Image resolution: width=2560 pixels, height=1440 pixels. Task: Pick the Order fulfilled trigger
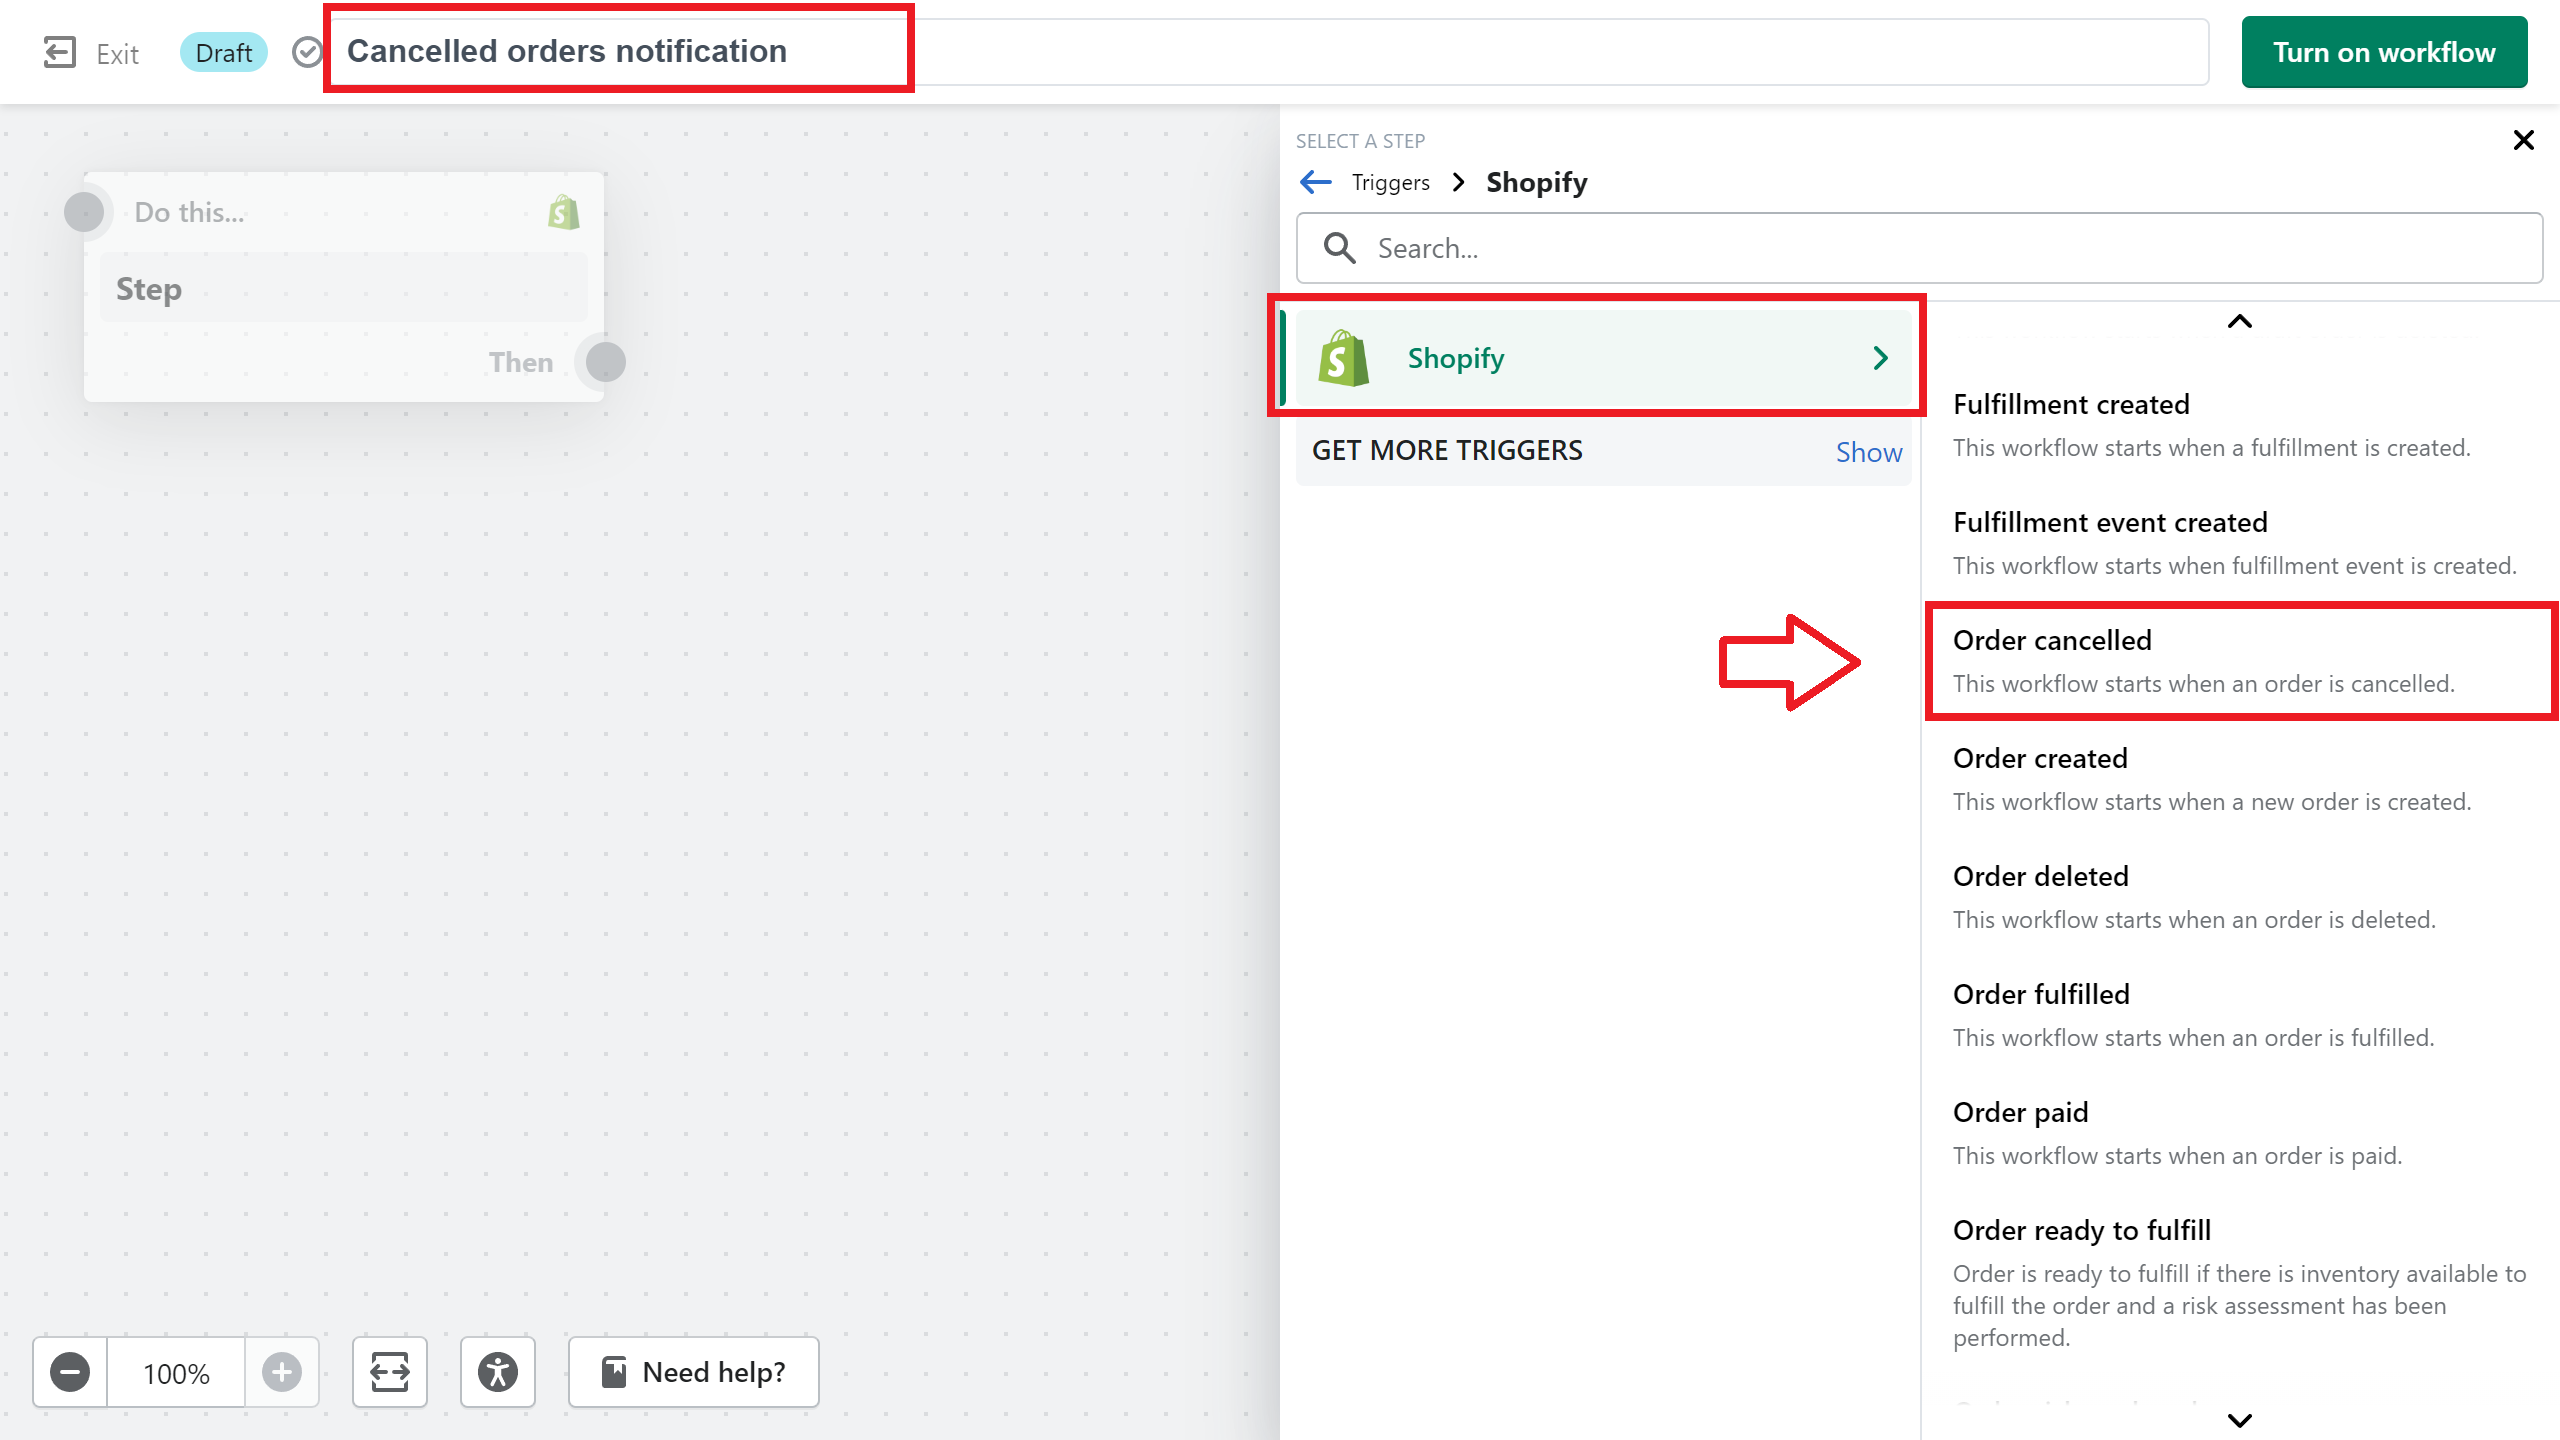[2240, 1016]
